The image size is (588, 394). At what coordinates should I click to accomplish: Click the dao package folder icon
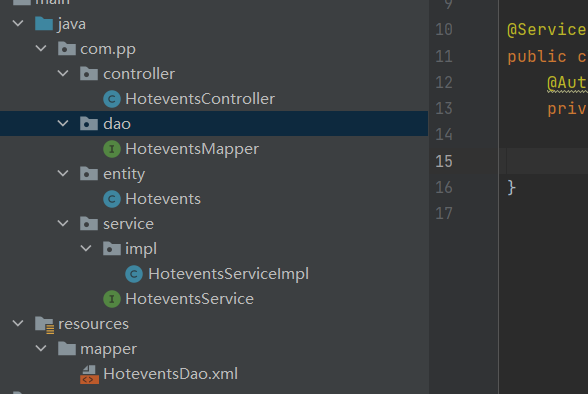89,123
